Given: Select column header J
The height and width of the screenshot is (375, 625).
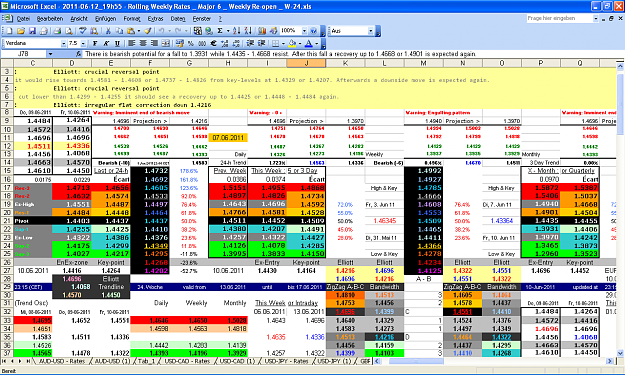Looking at the screenshot, I should pos(306,63).
